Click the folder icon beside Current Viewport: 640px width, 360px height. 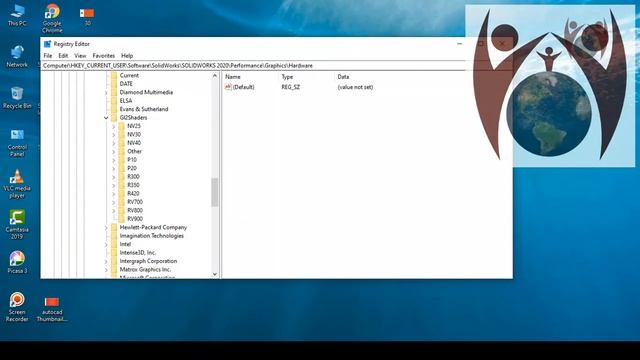pyautogui.click(x=114, y=76)
